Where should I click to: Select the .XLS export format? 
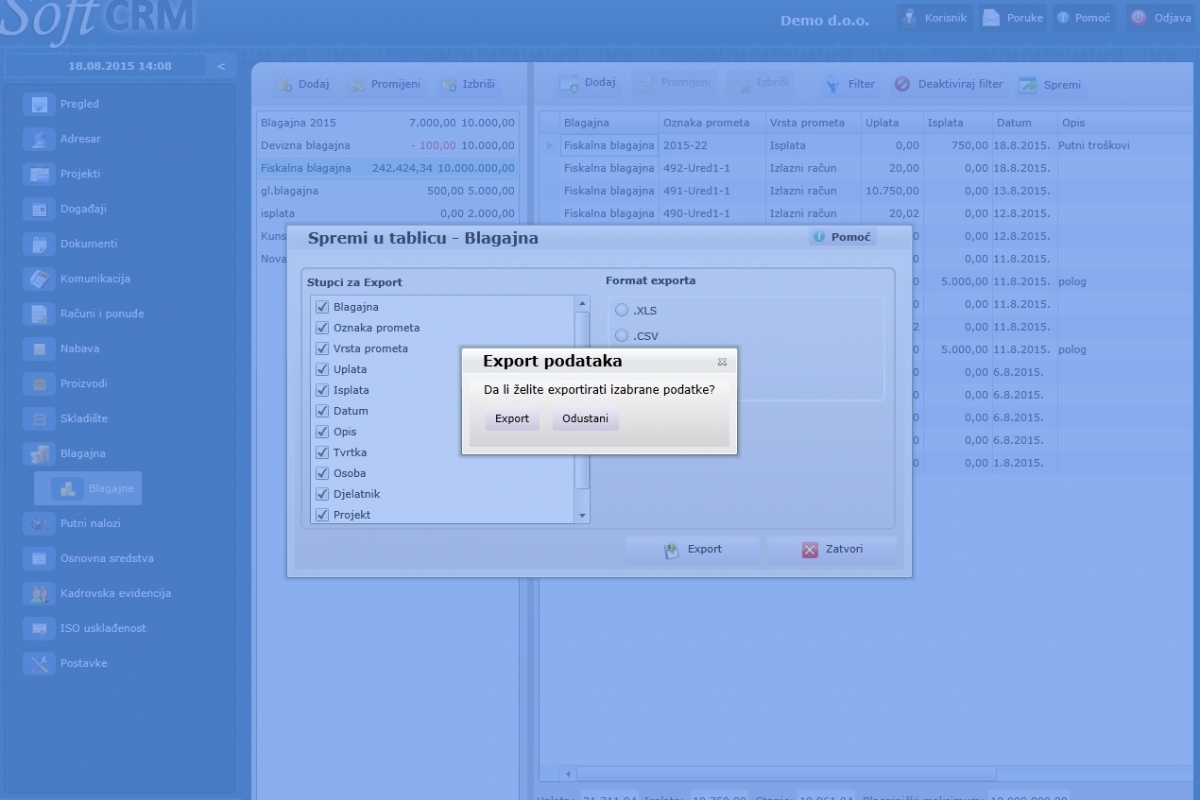tap(622, 311)
